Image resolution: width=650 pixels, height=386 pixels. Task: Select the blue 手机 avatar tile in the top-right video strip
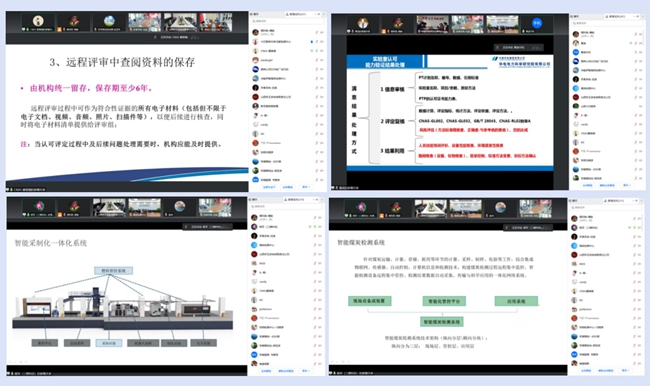pos(537,23)
